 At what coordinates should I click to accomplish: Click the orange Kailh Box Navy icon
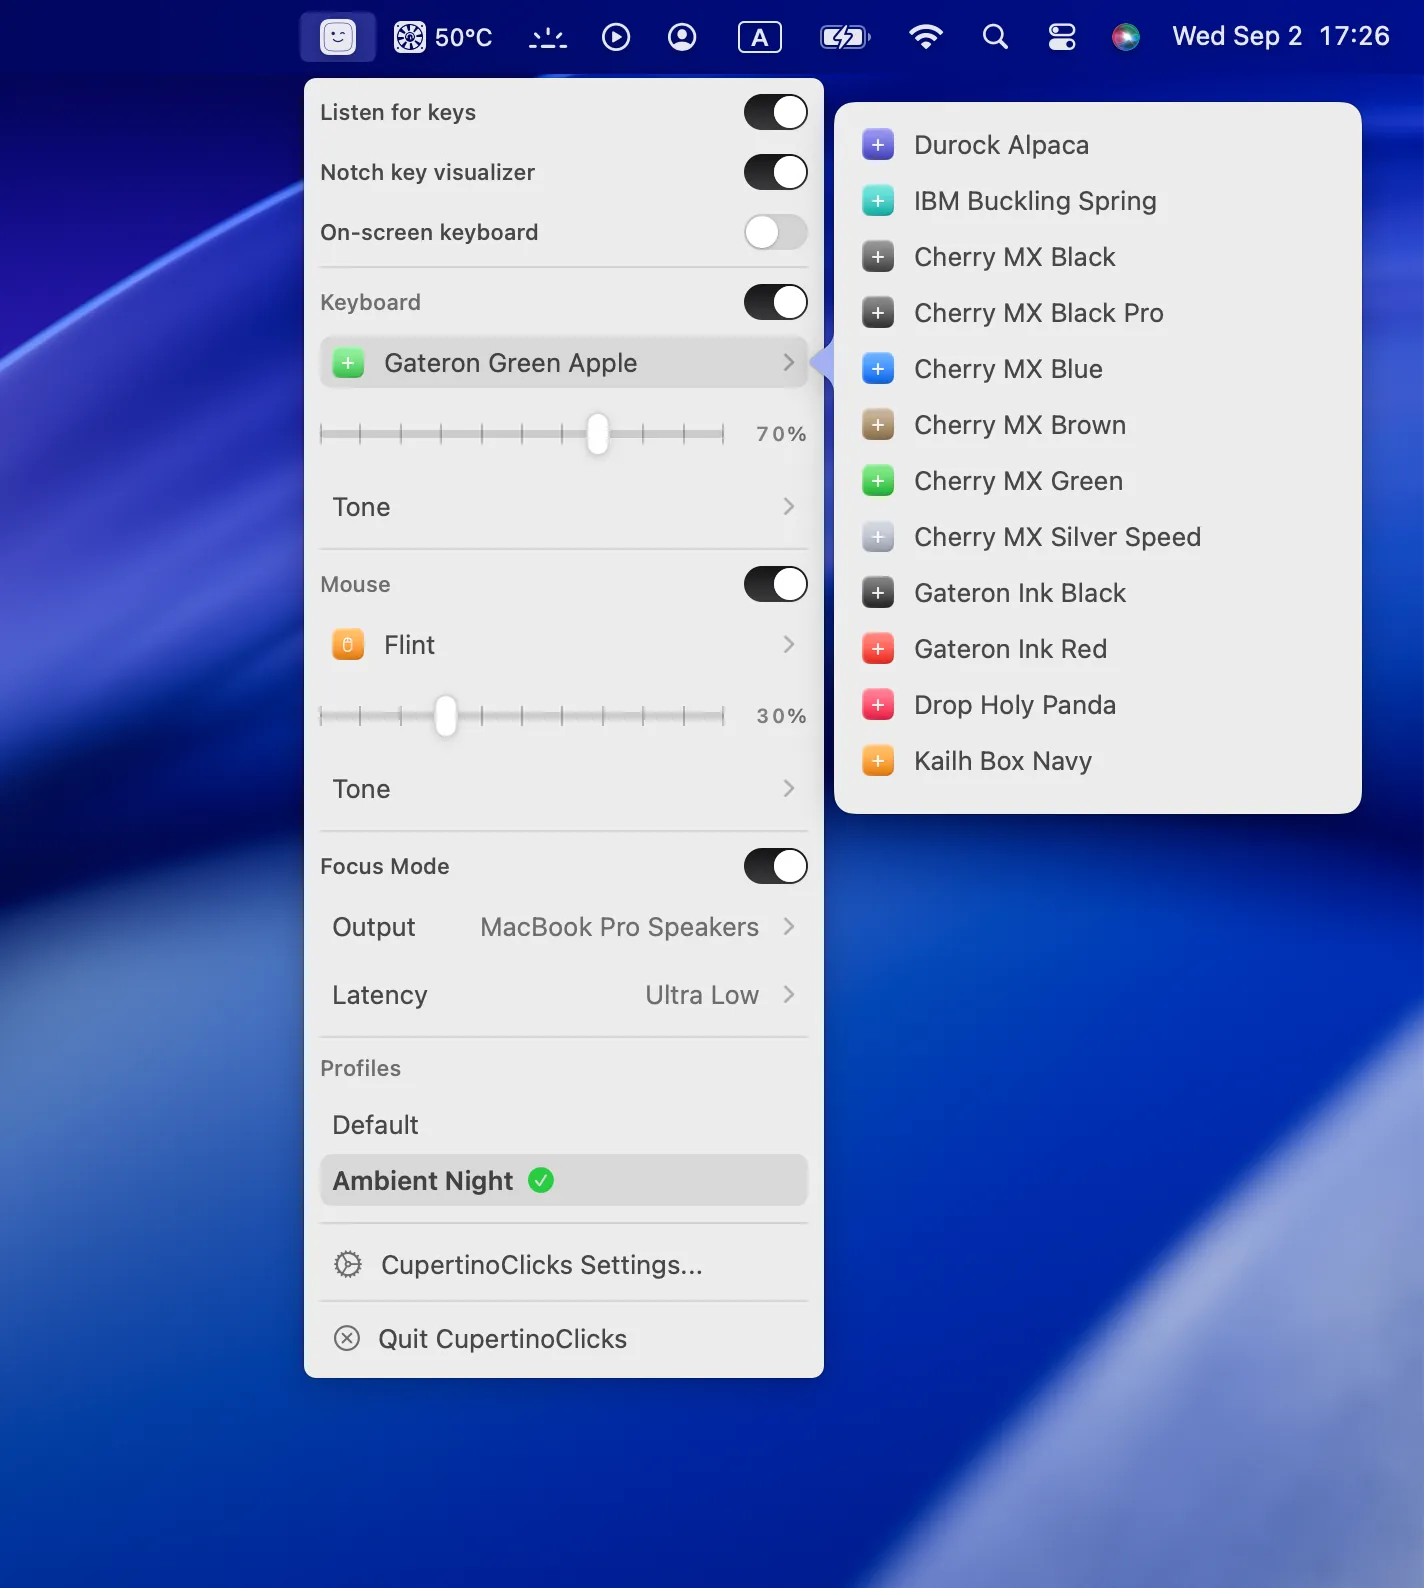878,761
